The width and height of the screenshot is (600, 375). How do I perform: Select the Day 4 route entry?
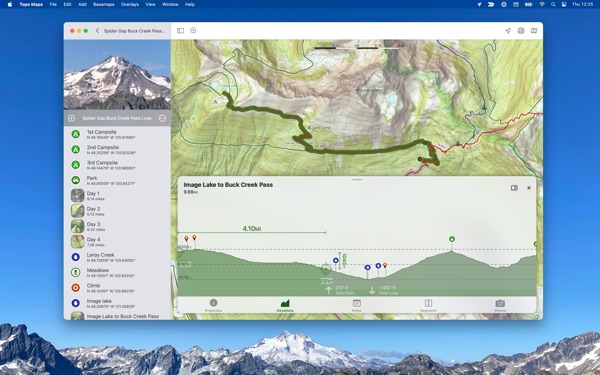point(117,241)
